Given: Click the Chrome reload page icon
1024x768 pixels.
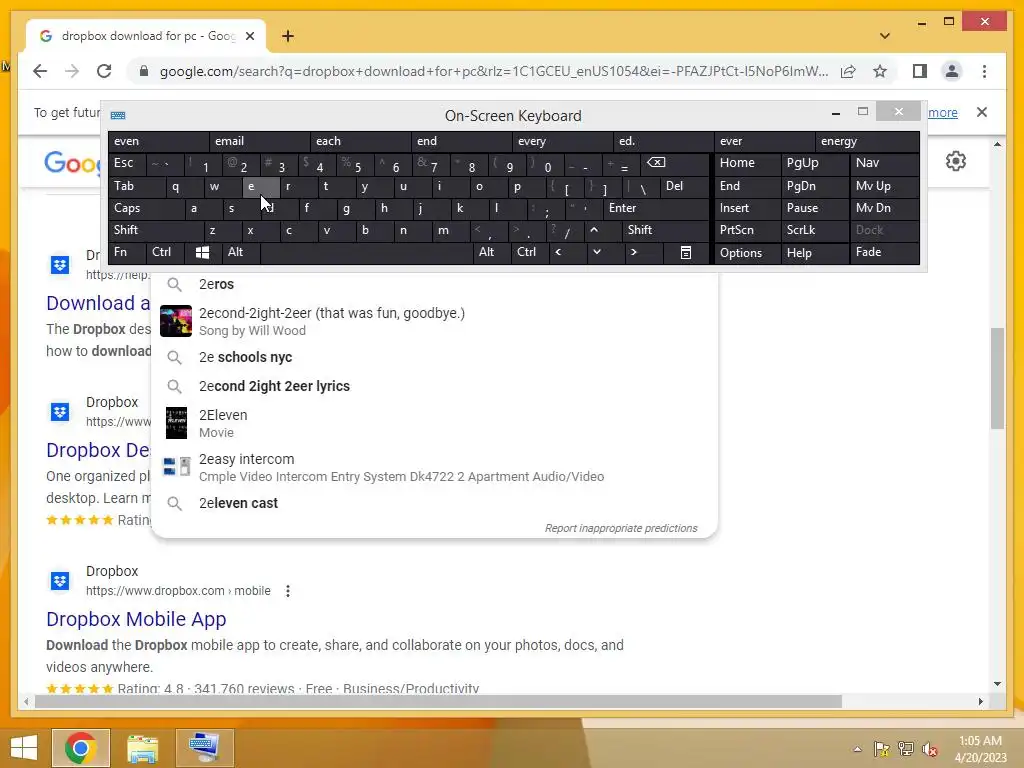Looking at the screenshot, I should (x=104, y=71).
